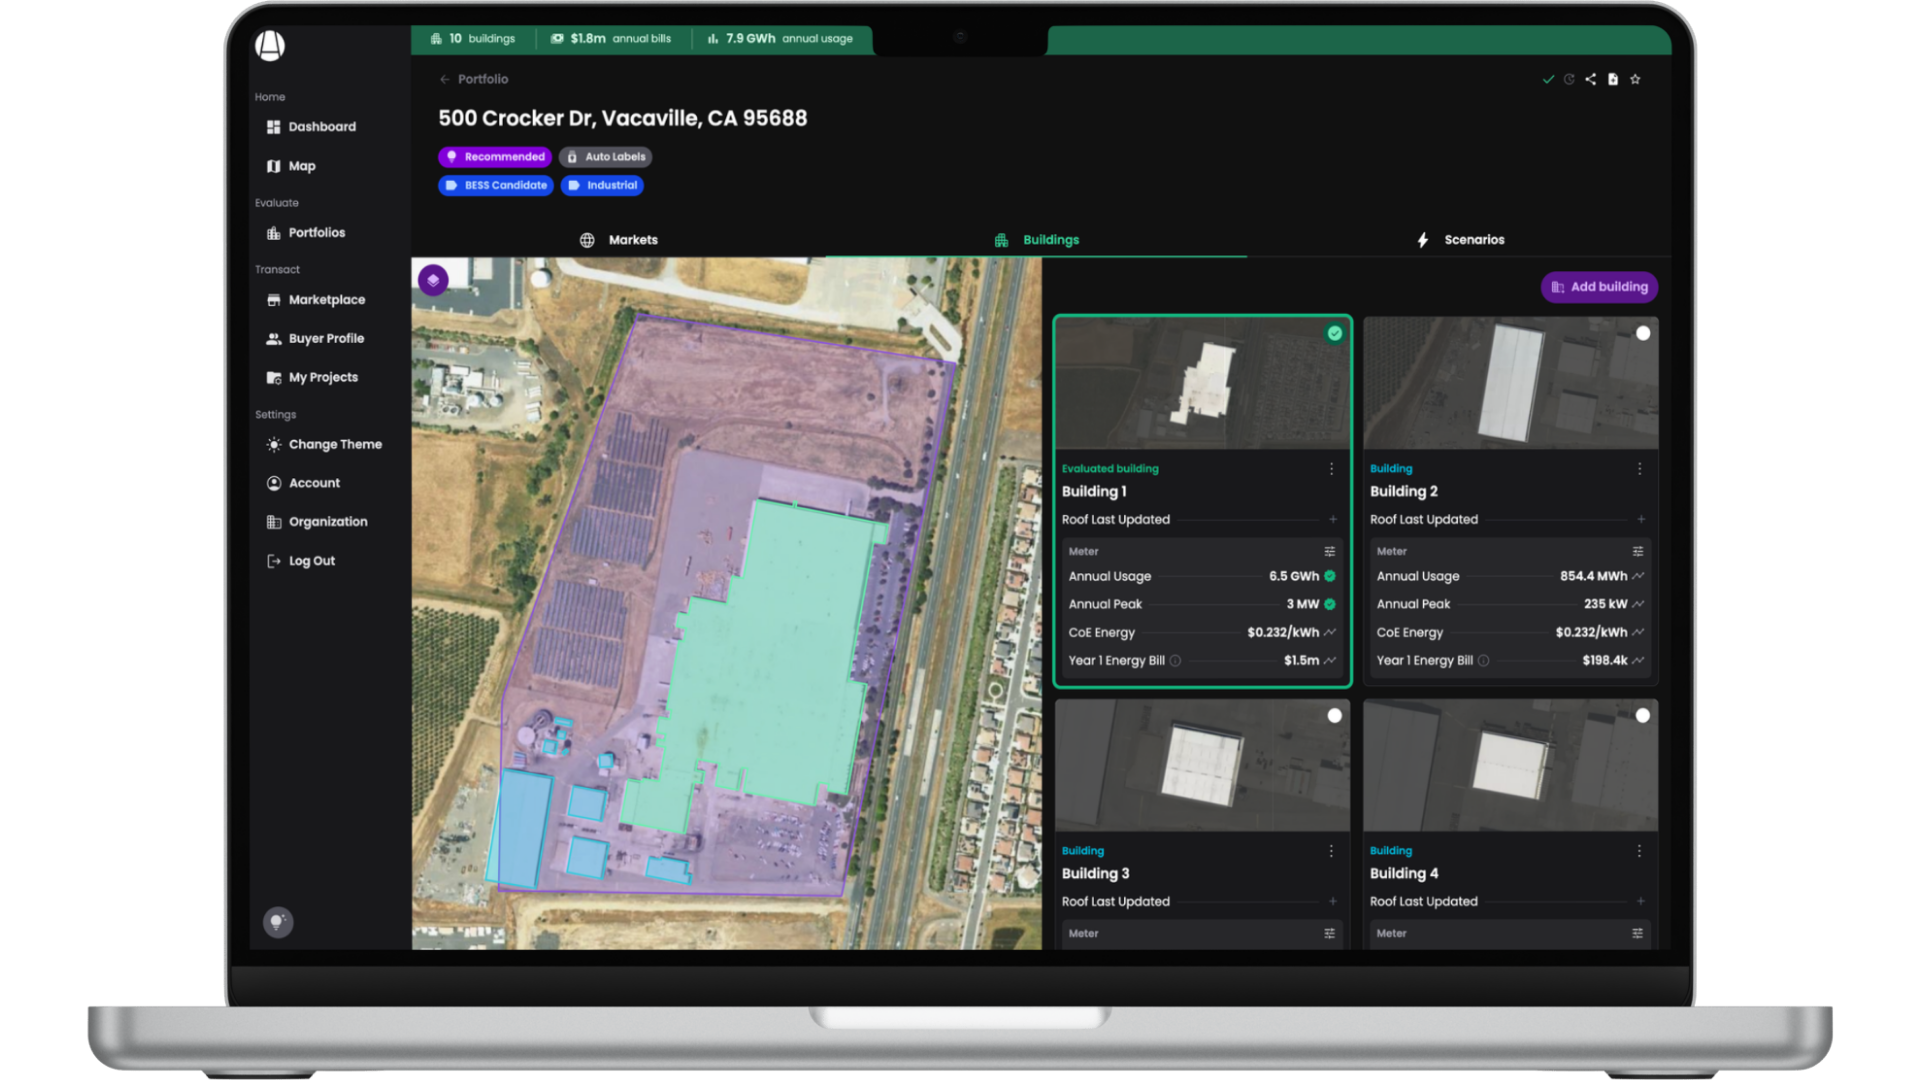Open Building 2 meter settings sliders icon
The width and height of the screenshot is (1920, 1080).
point(1638,551)
